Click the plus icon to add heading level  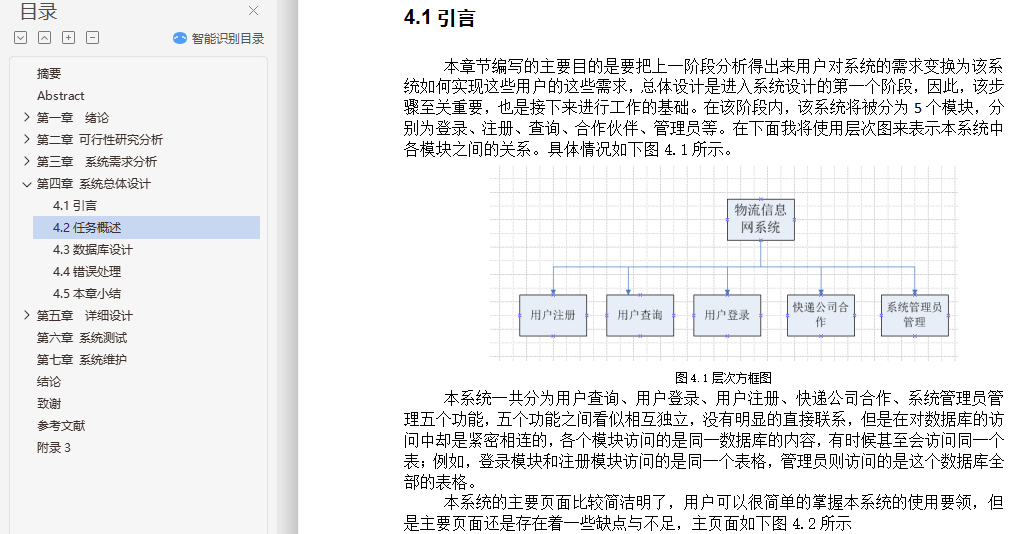point(68,38)
